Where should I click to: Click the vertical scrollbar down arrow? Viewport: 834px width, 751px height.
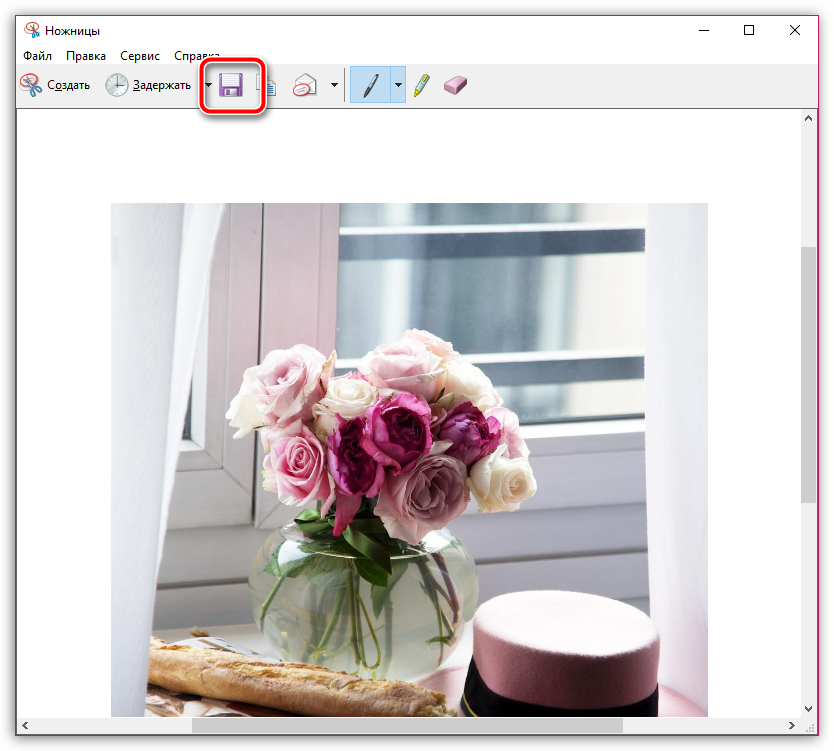808,707
